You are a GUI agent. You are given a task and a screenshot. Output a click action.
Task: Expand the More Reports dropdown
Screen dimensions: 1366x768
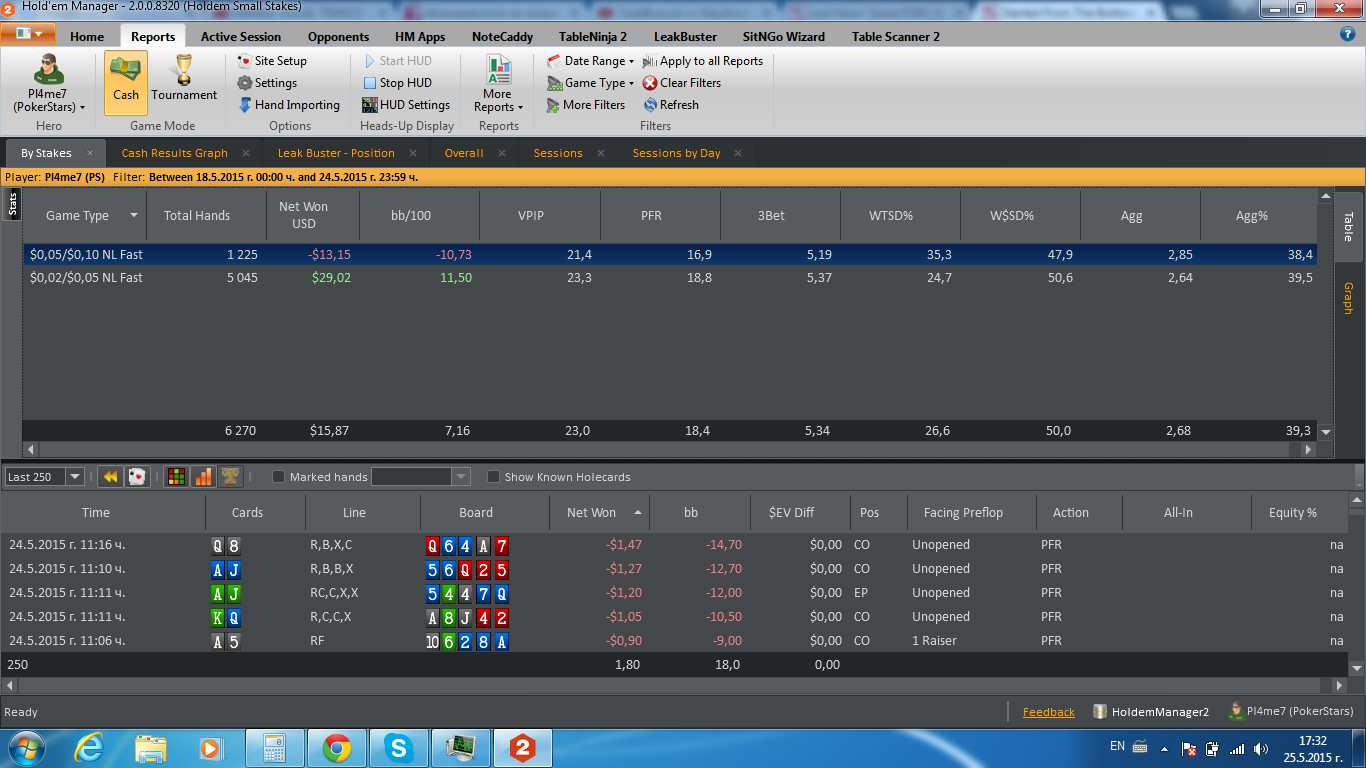click(498, 83)
